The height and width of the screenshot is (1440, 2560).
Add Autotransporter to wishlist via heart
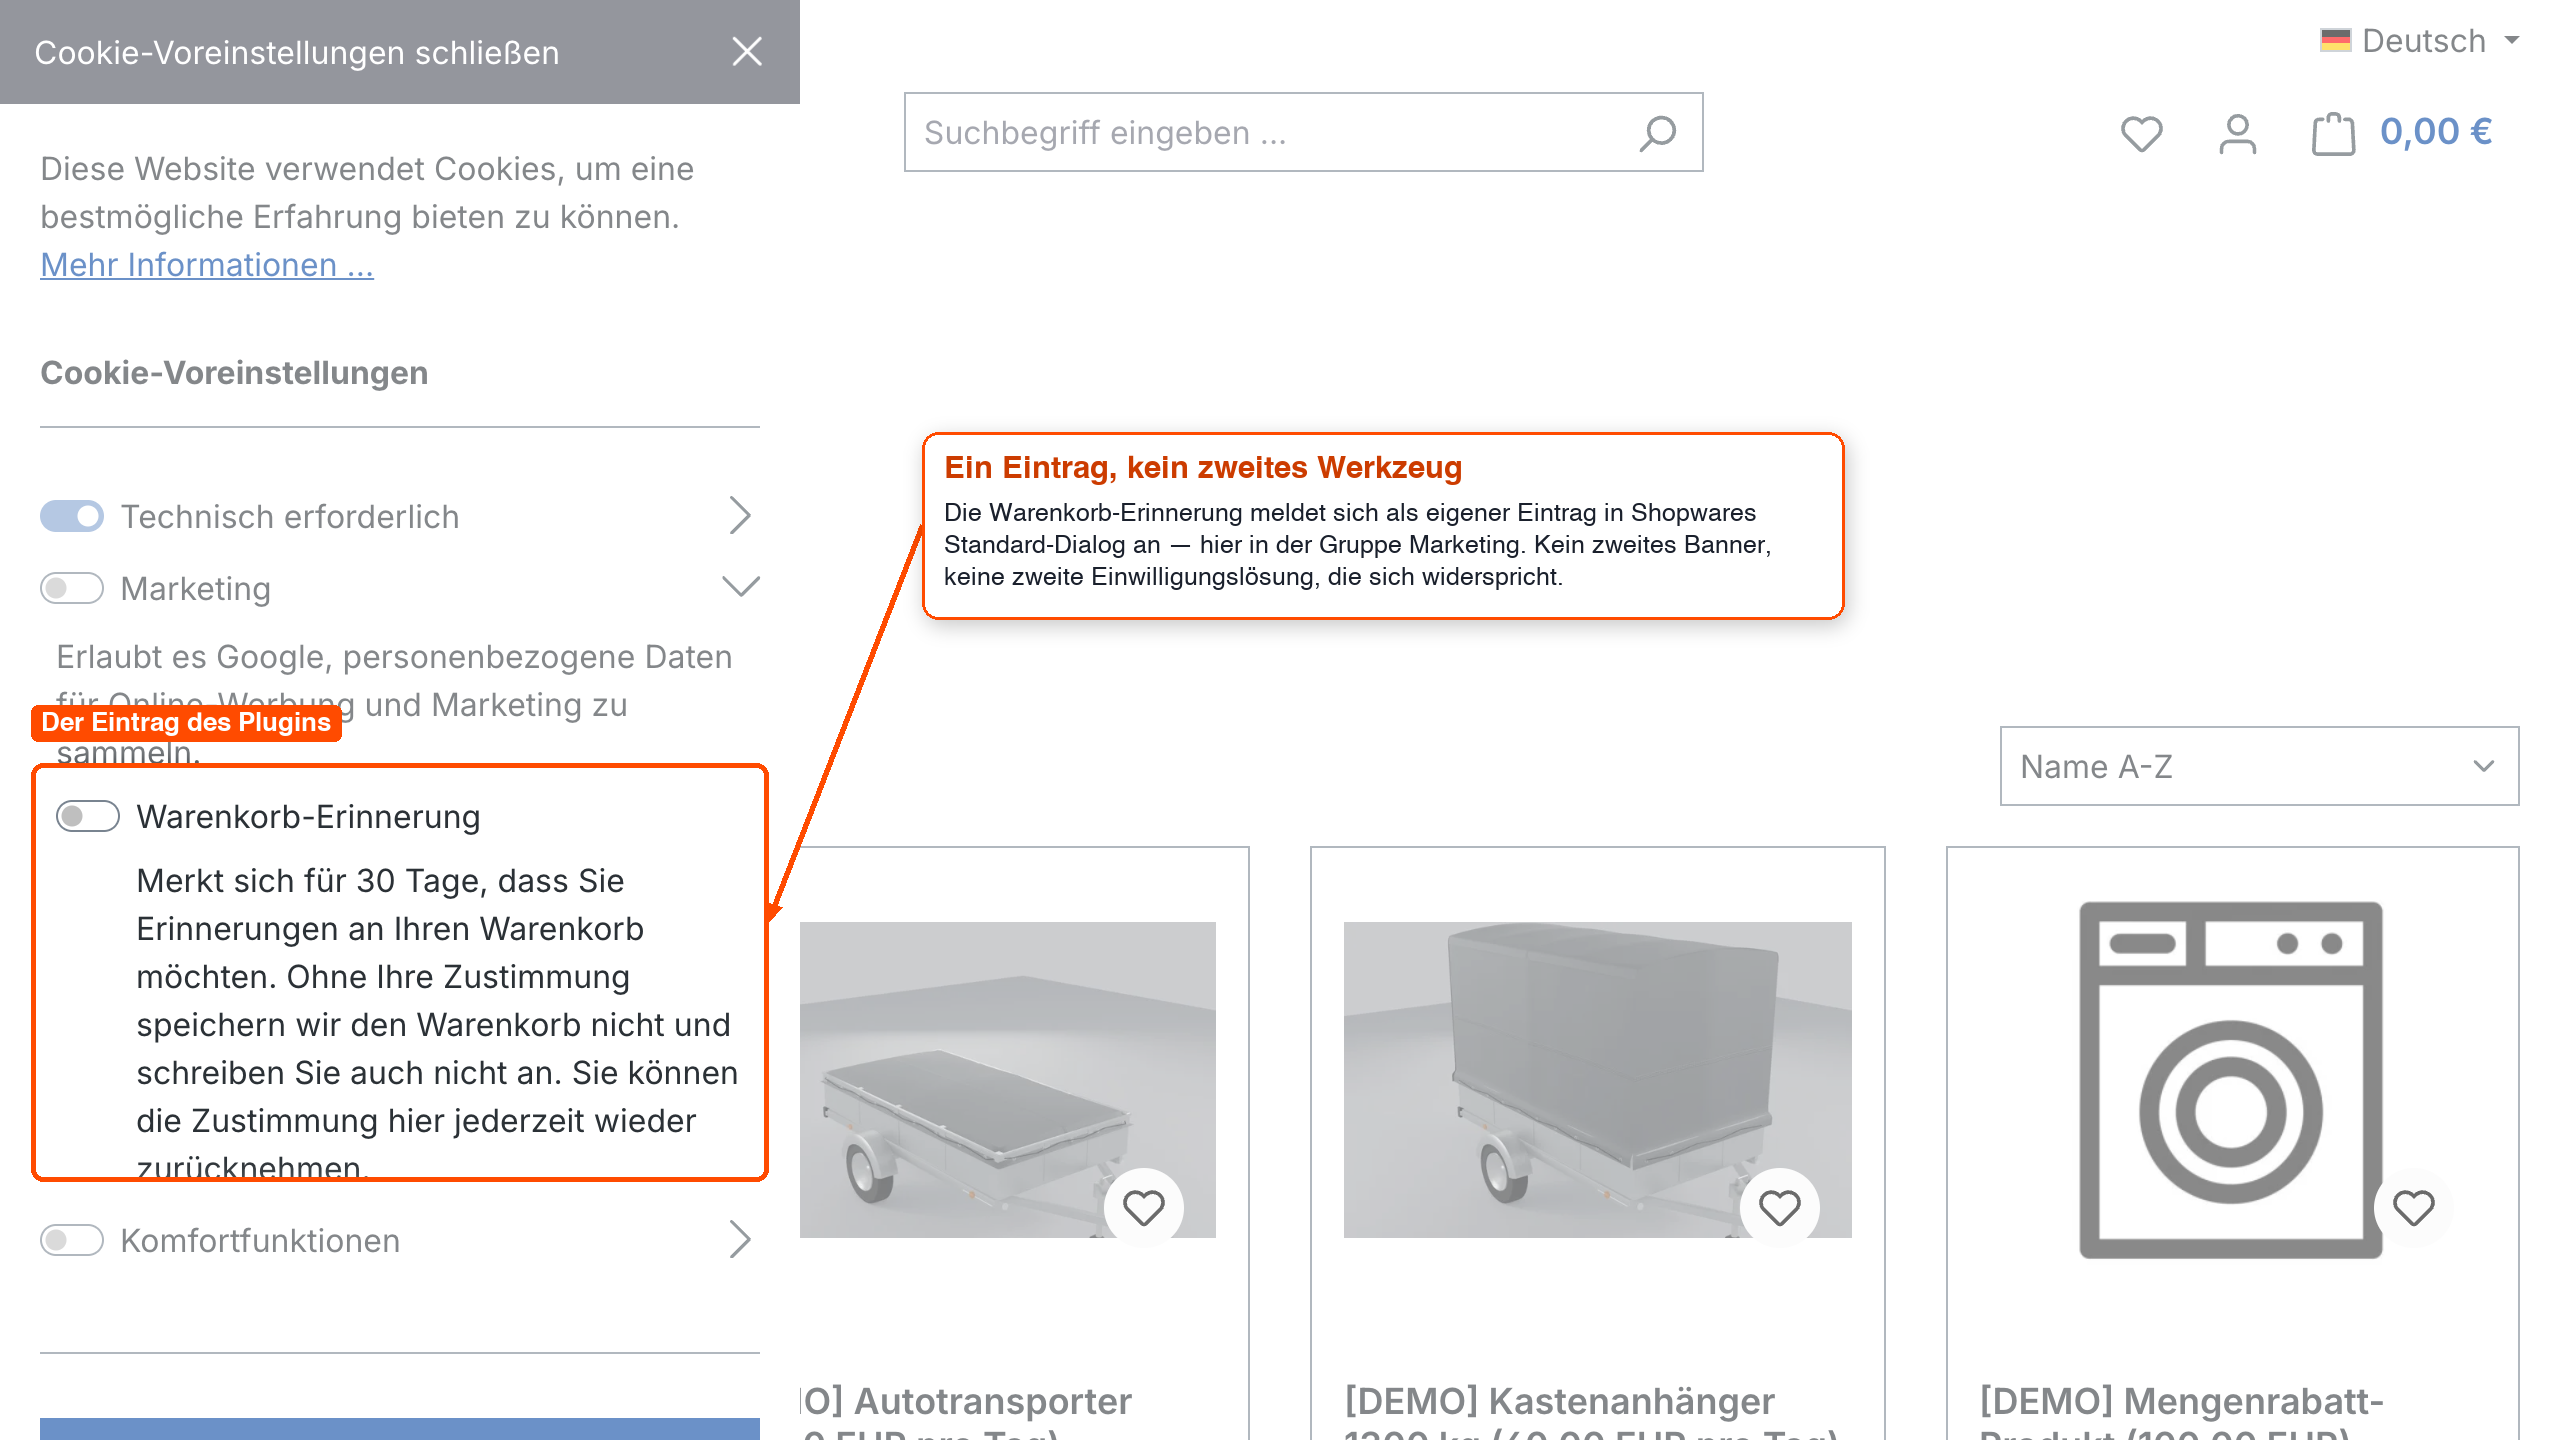click(1143, 1208)
